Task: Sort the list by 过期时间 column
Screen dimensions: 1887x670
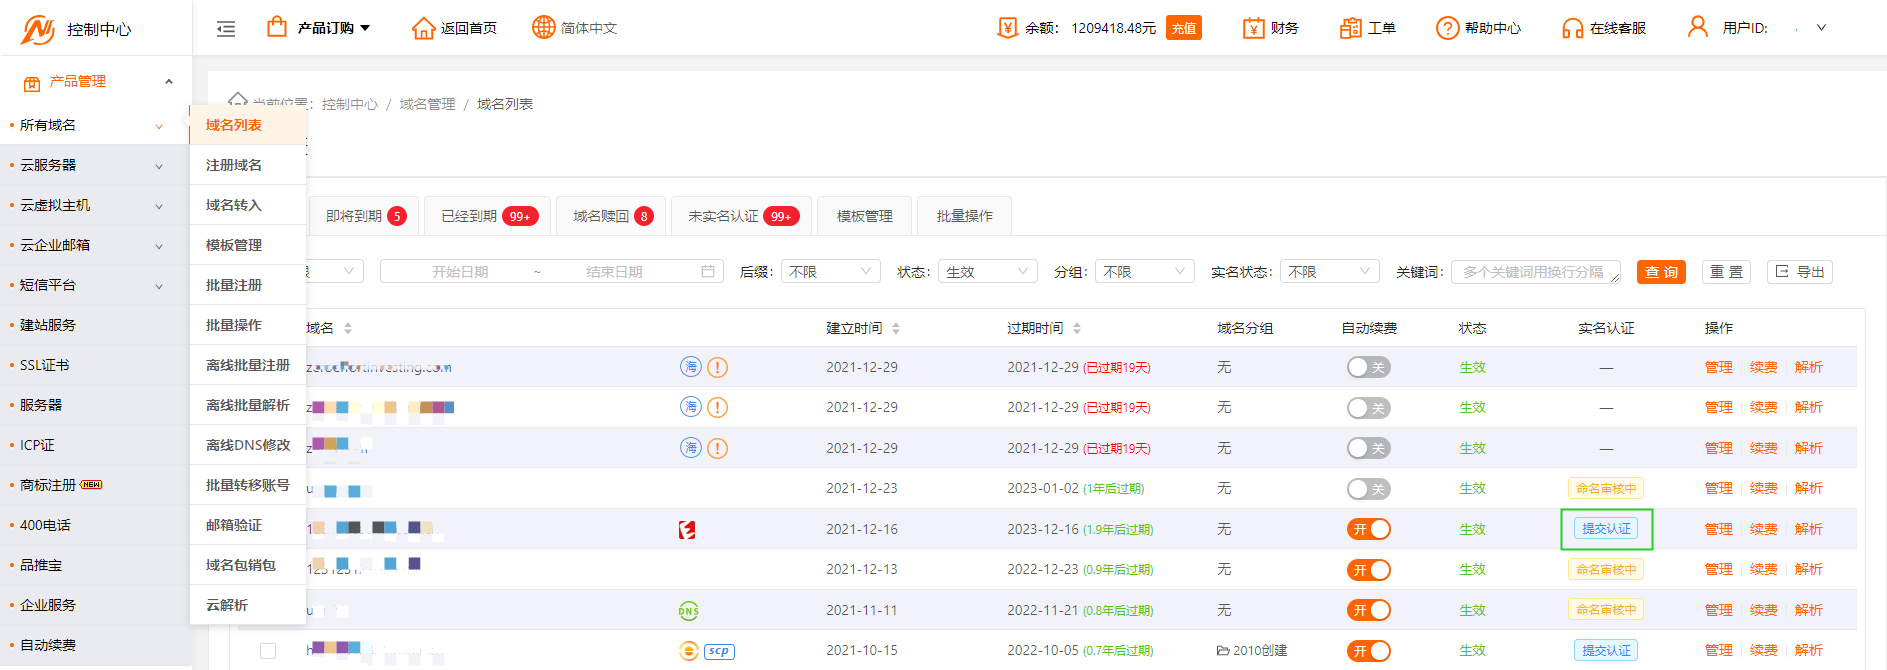Action: click(x=1077, y=328)
